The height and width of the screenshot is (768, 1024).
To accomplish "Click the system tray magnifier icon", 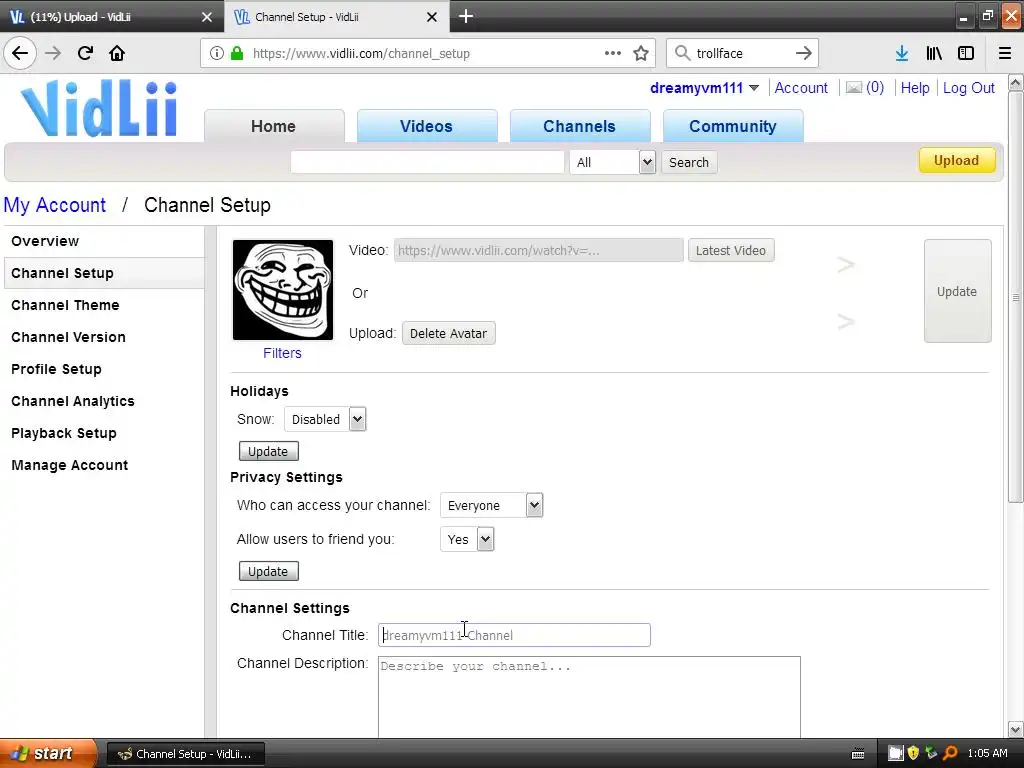I will pyautogui.click(x=951, y=753).
